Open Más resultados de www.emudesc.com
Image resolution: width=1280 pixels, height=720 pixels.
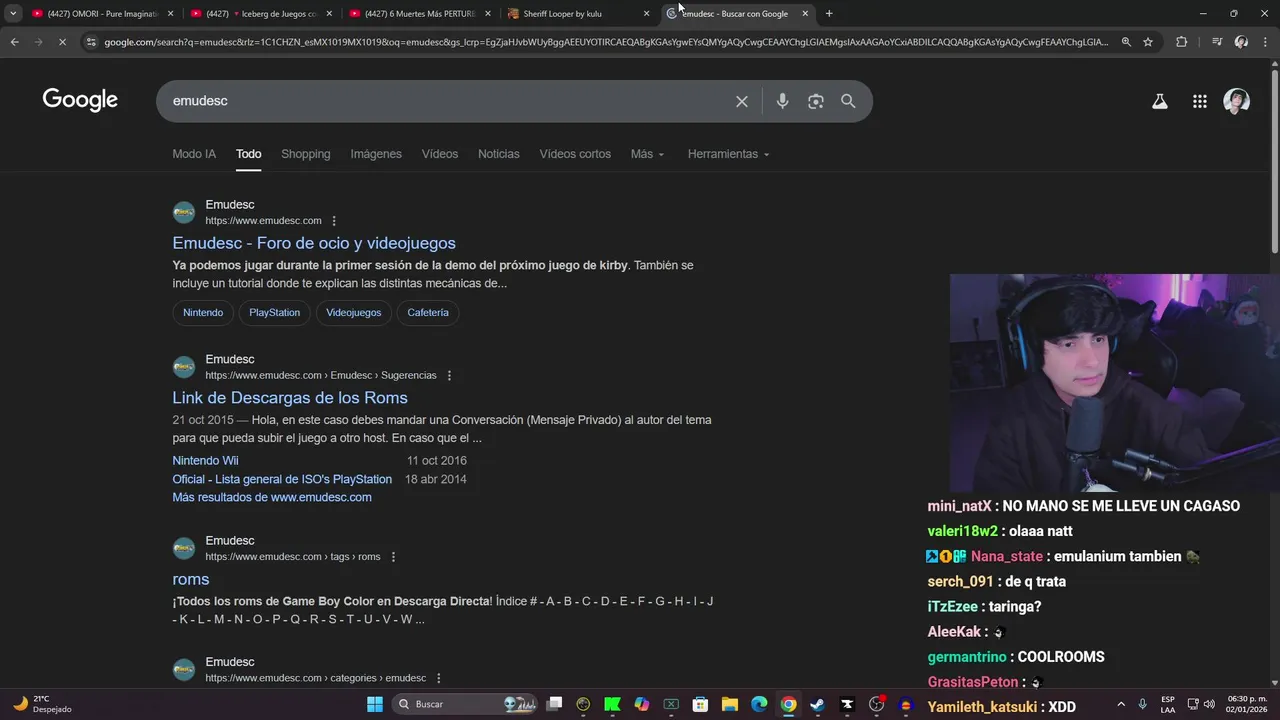click(272, 497)
